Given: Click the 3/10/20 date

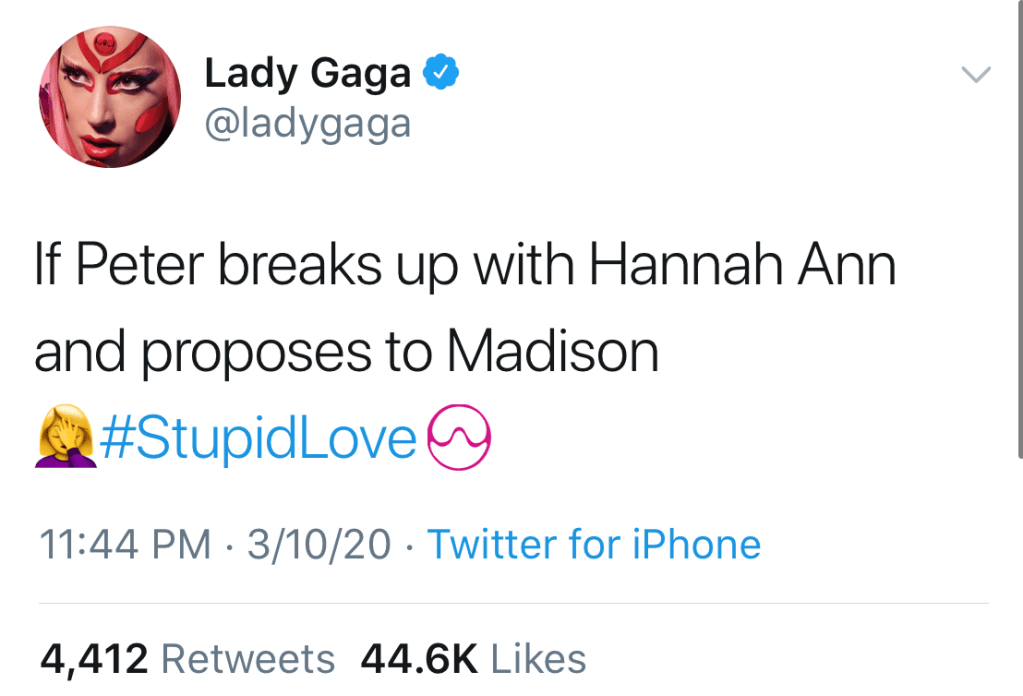Looking at the screenshot, I should point(319,545).
